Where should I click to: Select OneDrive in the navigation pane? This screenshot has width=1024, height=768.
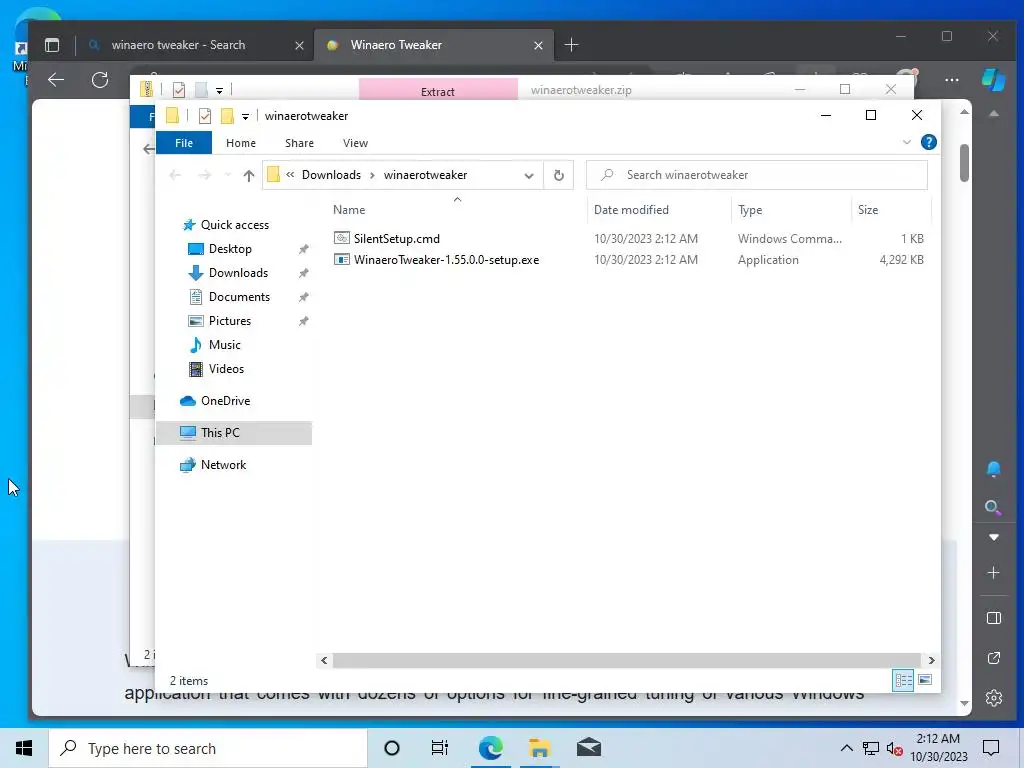point(225,401)
